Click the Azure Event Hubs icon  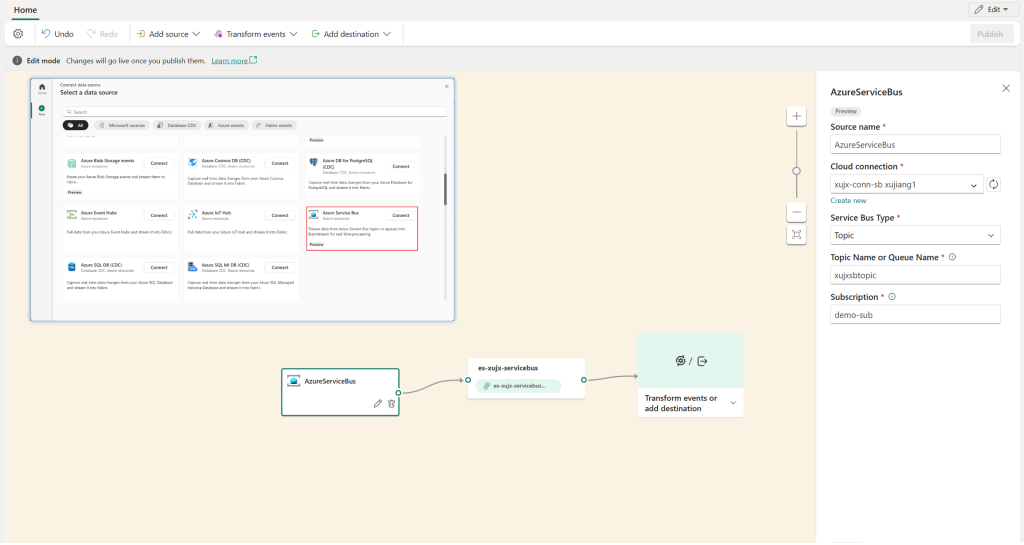coord(72,214)
